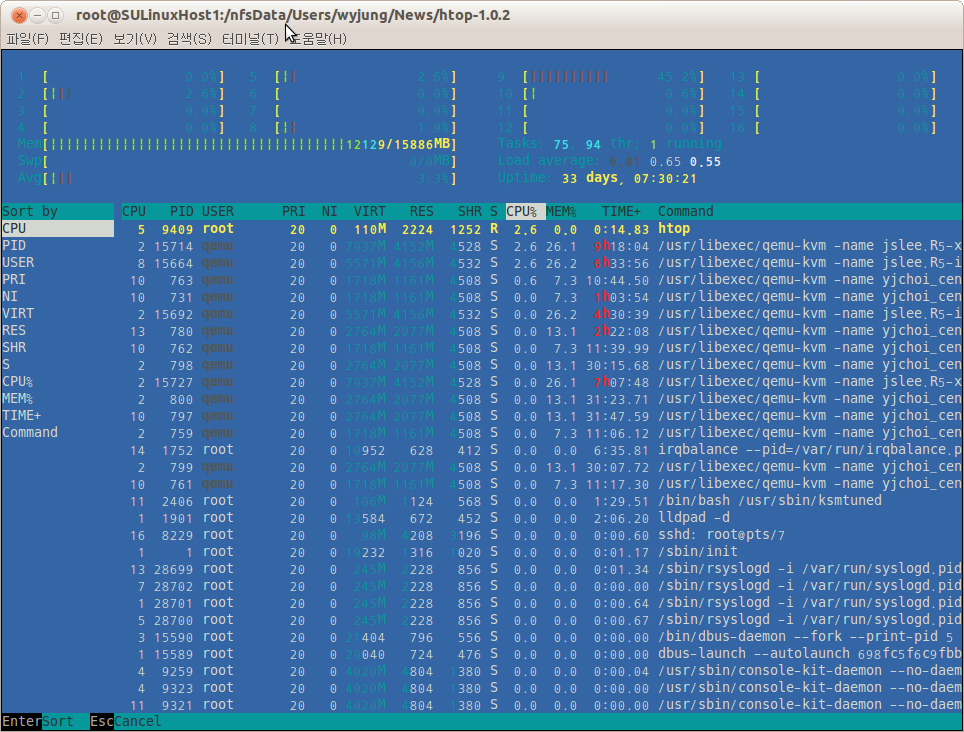
Task: Select MEM% in Sort by list
Action: tap(57, 399)
